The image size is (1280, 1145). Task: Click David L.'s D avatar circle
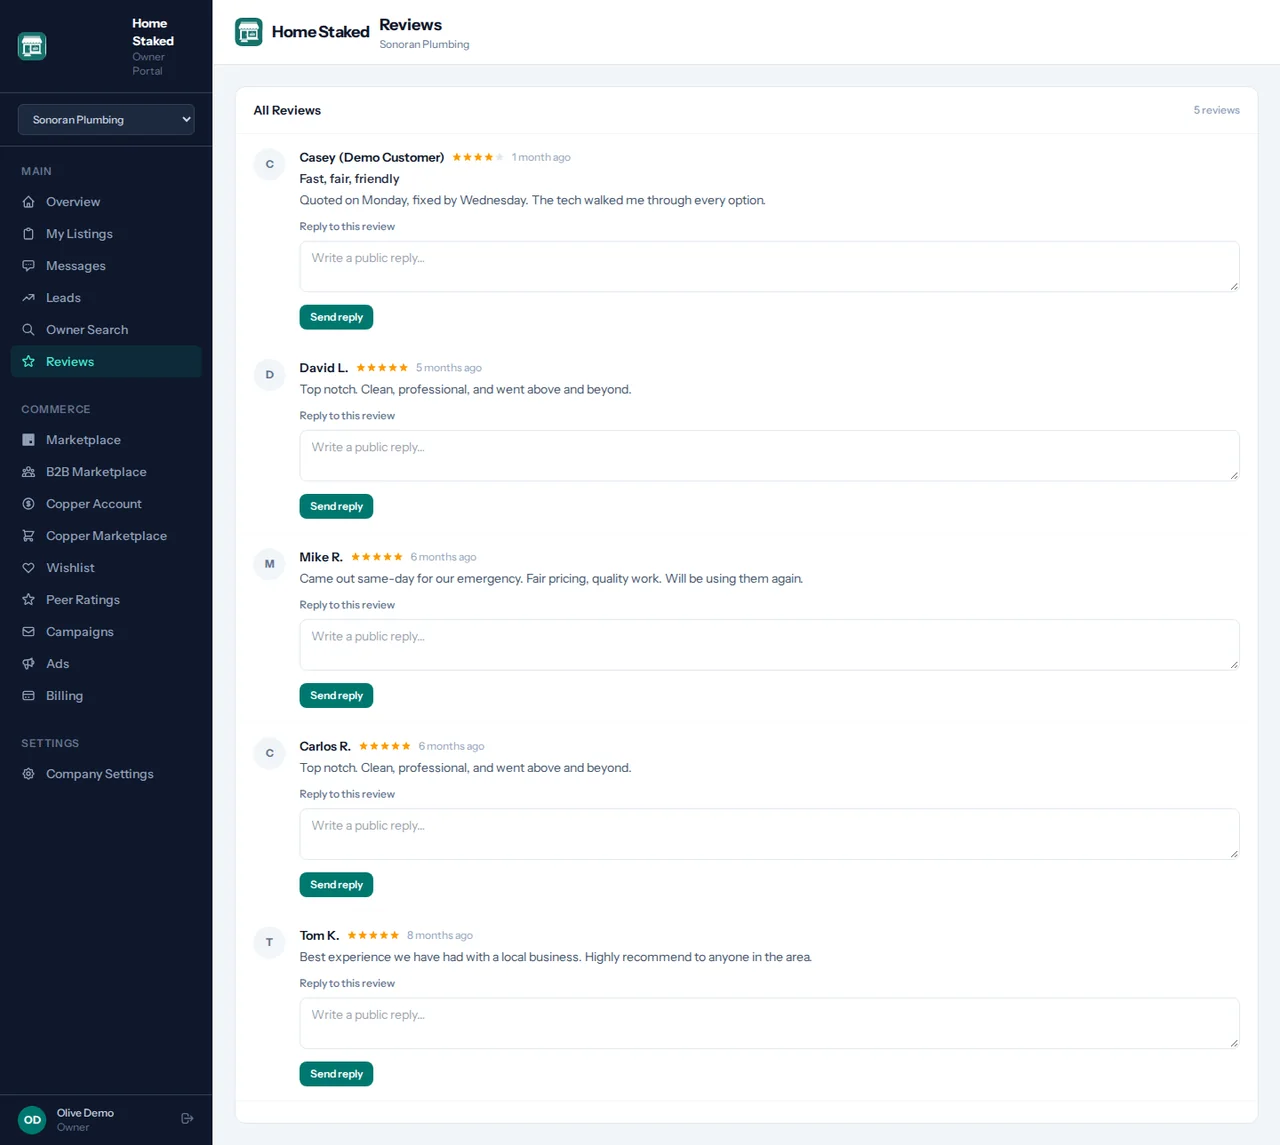point(269,375)
